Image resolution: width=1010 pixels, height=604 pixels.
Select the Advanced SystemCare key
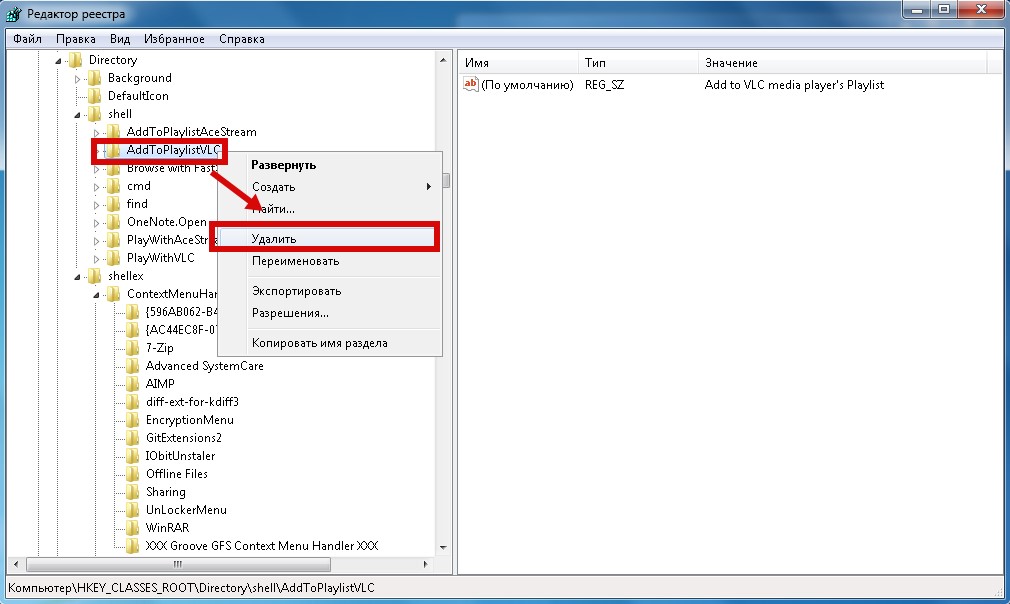coord(204,366)
